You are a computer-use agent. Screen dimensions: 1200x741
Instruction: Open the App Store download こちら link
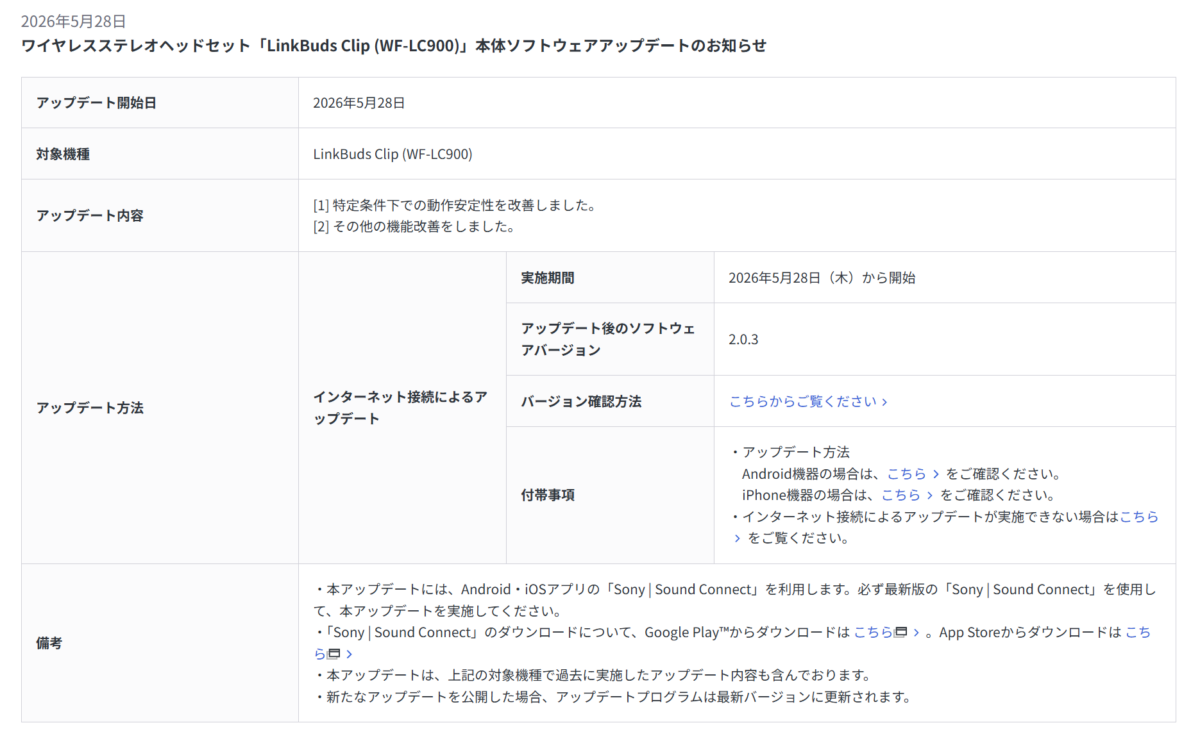pos(1138,633)
